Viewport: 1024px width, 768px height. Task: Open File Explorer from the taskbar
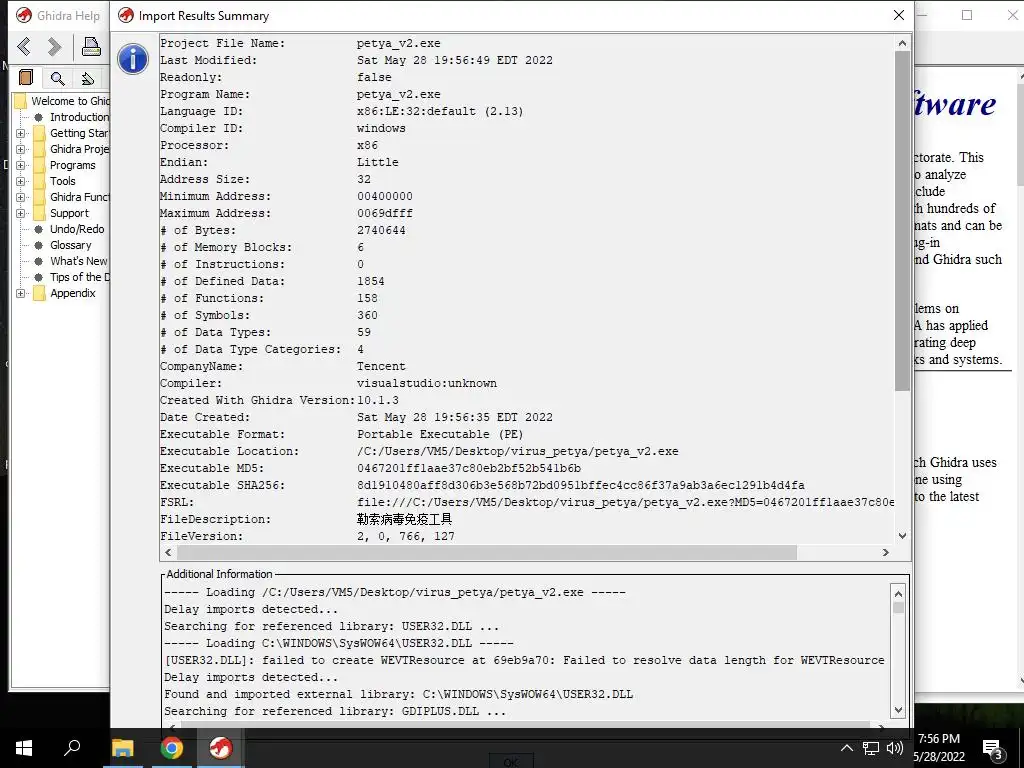pyautogui.click(x=122, y=748)
